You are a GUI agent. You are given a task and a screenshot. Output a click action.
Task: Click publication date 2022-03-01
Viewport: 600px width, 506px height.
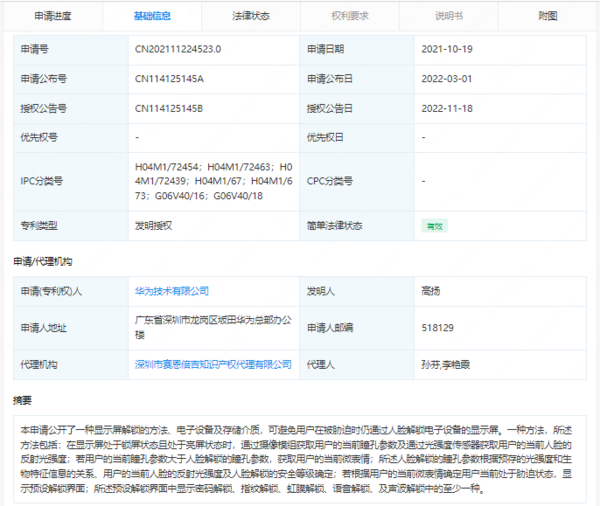click(x=447, y=79)
